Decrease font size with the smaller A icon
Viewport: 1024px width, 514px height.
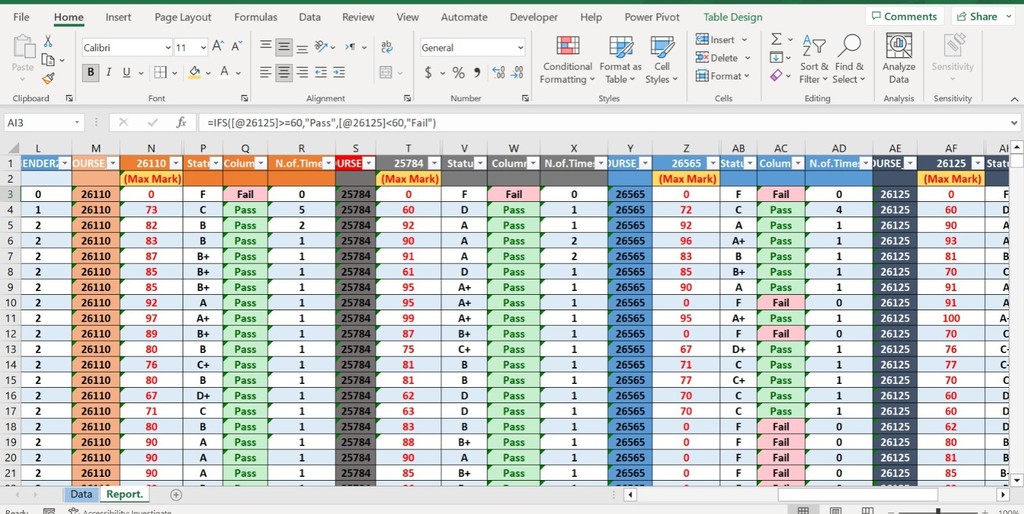coord(236,46)
